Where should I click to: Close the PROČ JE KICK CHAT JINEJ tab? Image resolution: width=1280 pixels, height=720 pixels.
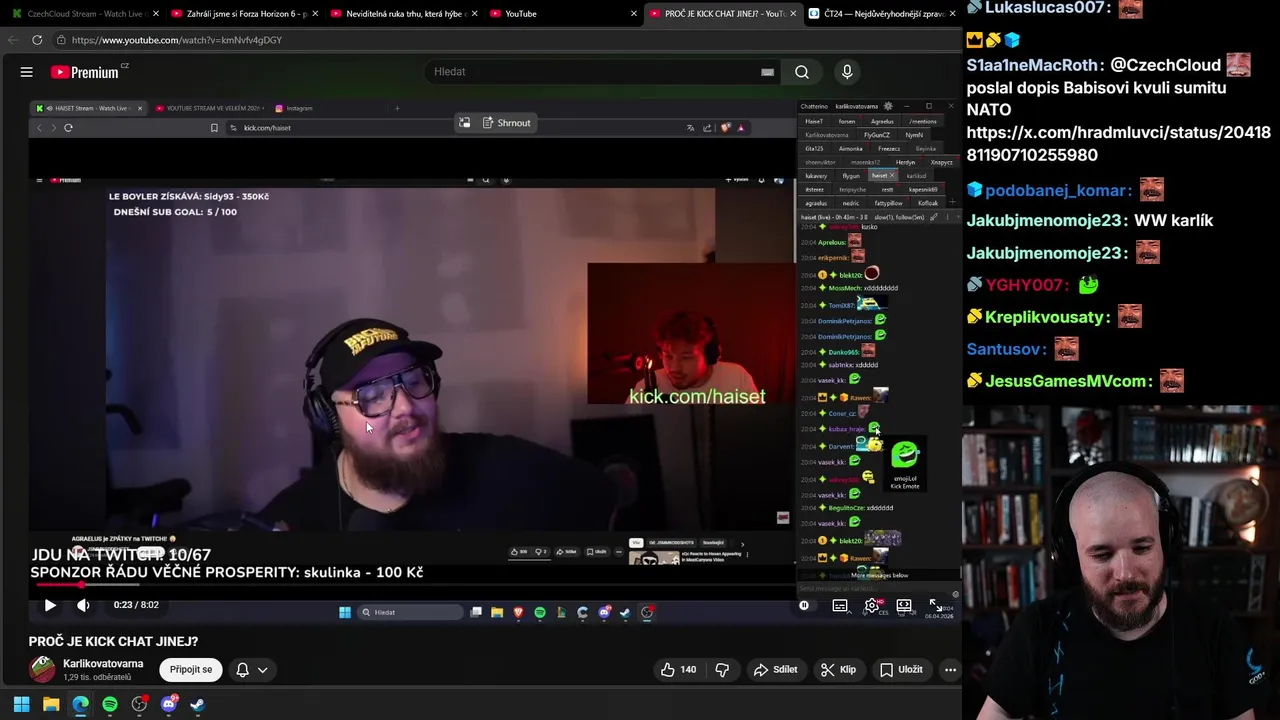coord(793,14)
